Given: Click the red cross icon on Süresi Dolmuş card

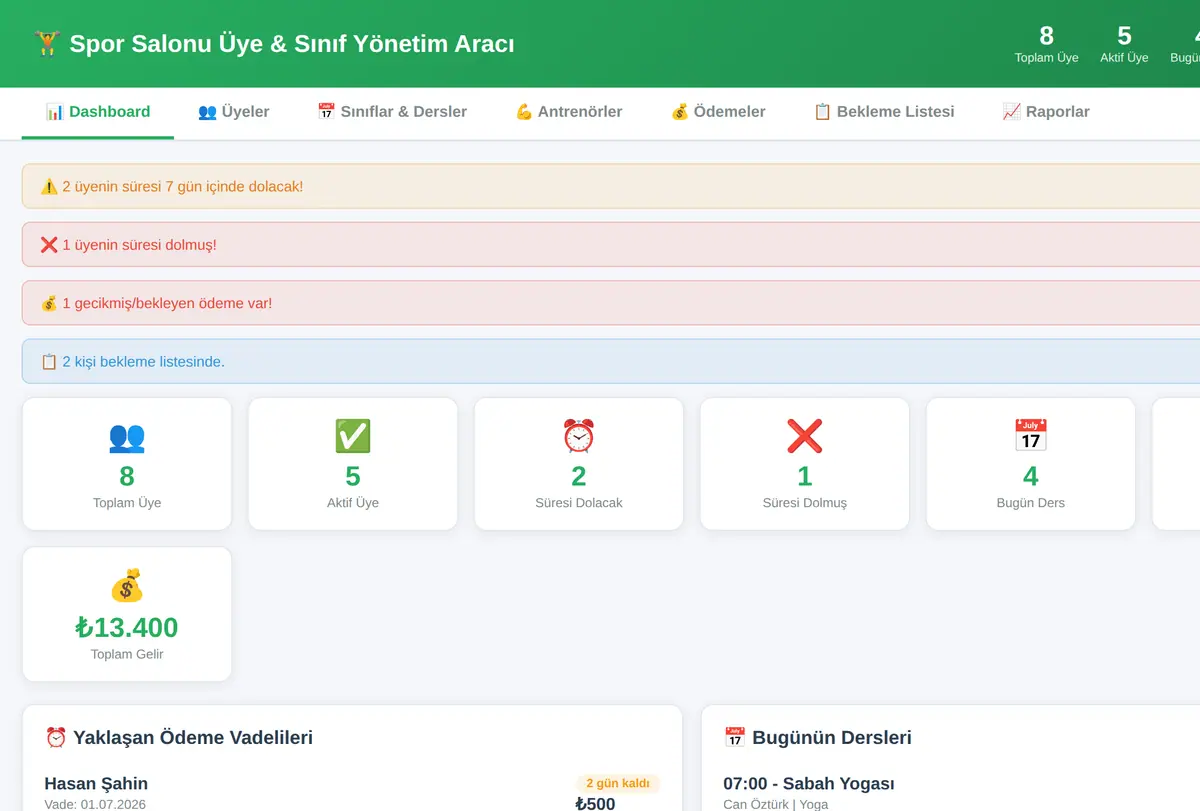Looking at the screenshot, I should pos(805,436).
